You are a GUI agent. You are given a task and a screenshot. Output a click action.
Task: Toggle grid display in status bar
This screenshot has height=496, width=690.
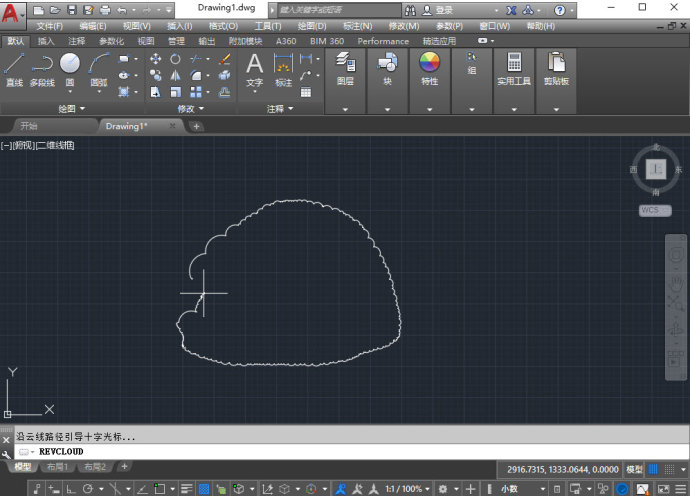[653, 470]
